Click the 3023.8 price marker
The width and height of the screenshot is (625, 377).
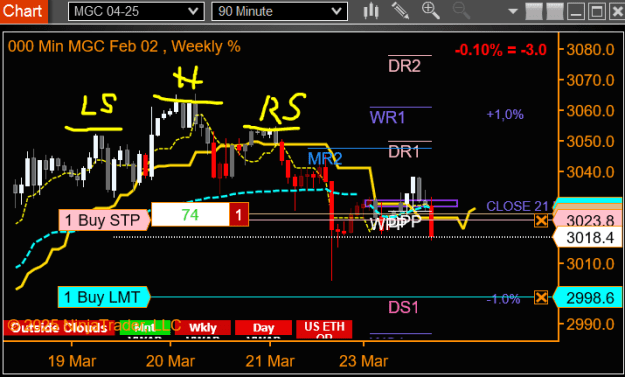click(587, 220)
